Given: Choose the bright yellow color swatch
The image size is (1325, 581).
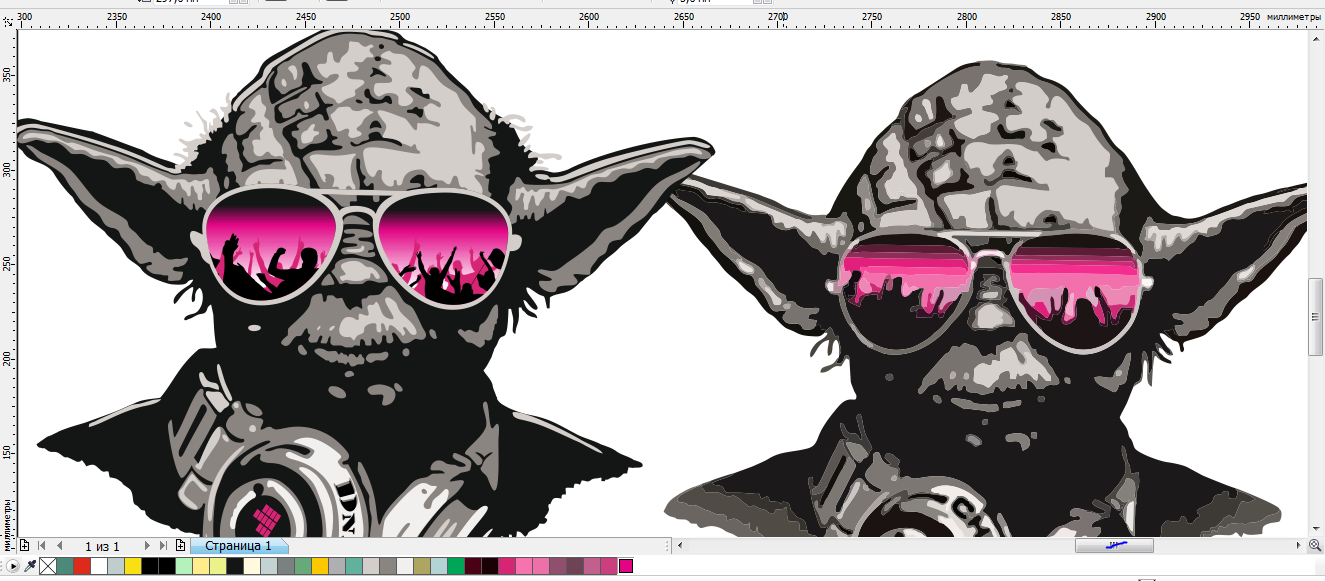Looking at the screenshot, I should [x=133, y=566].
